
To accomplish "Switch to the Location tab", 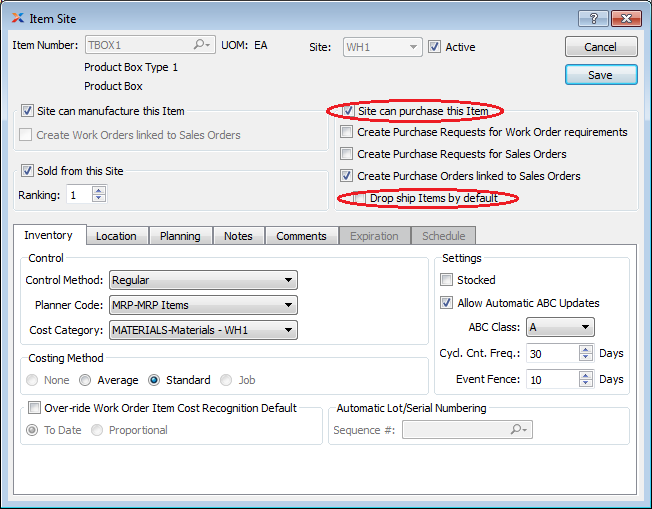I will [x=116, y=236].
